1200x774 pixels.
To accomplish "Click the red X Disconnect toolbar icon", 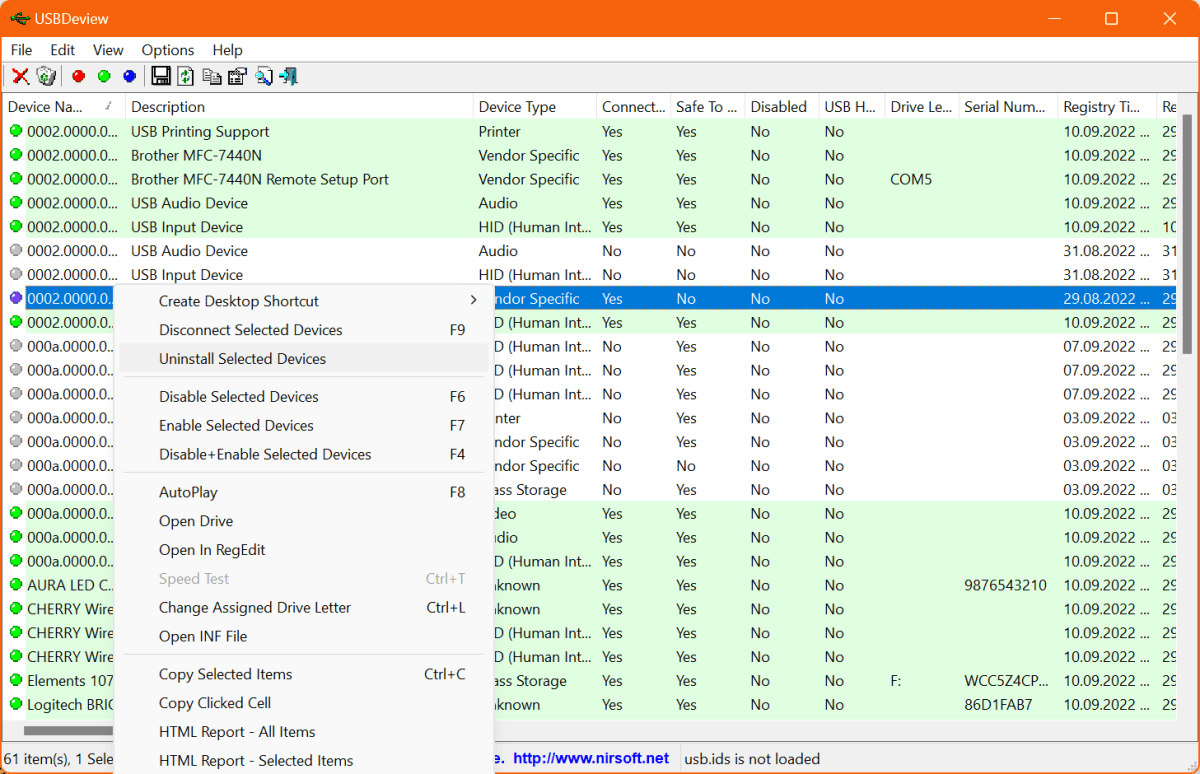I will [x=20, y=76].
